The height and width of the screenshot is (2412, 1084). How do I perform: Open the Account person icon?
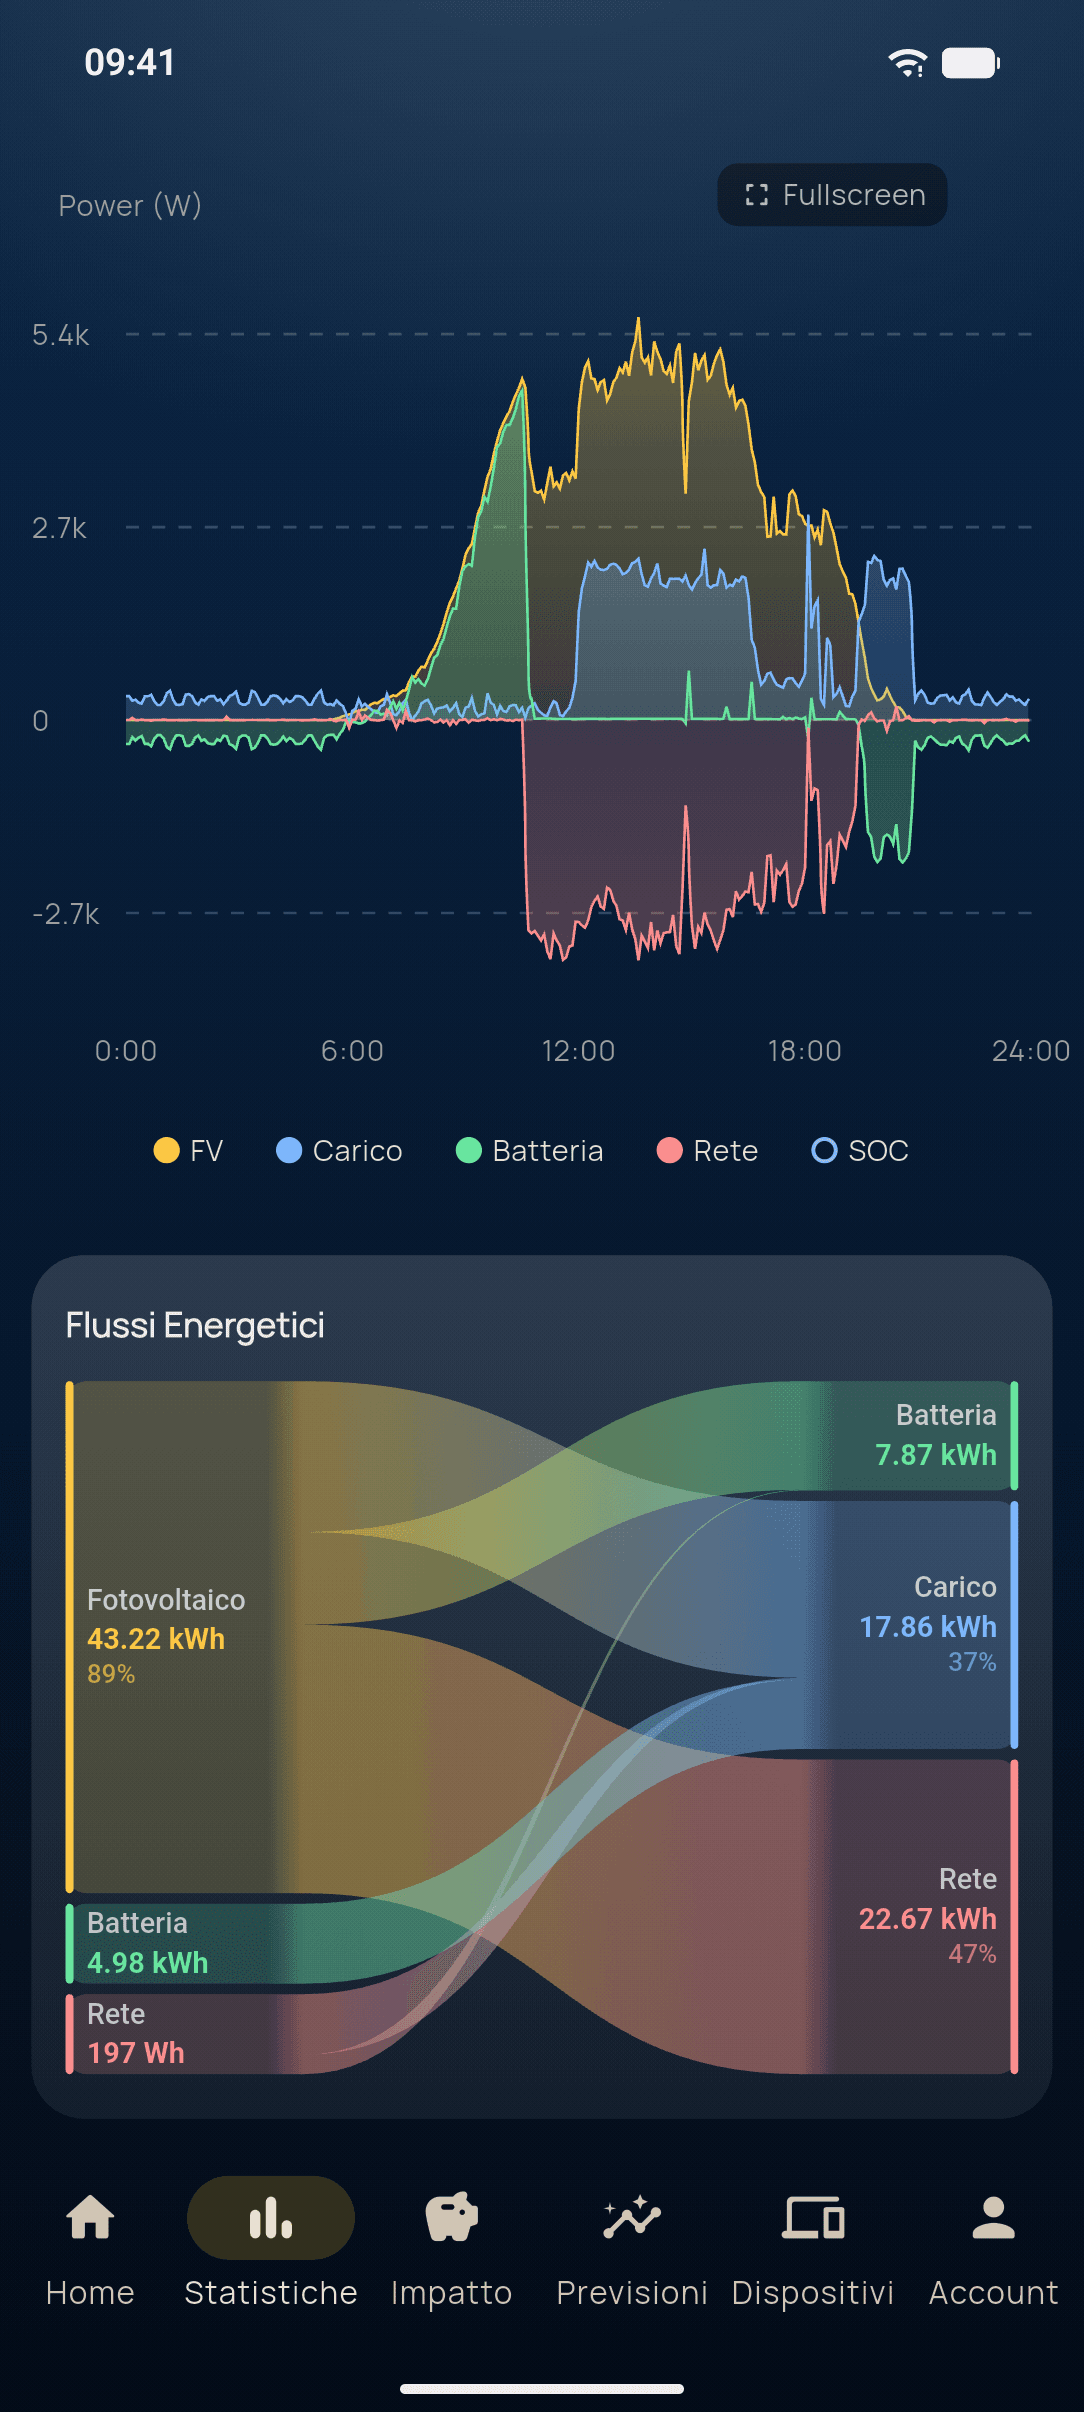tap(994, 2217)
